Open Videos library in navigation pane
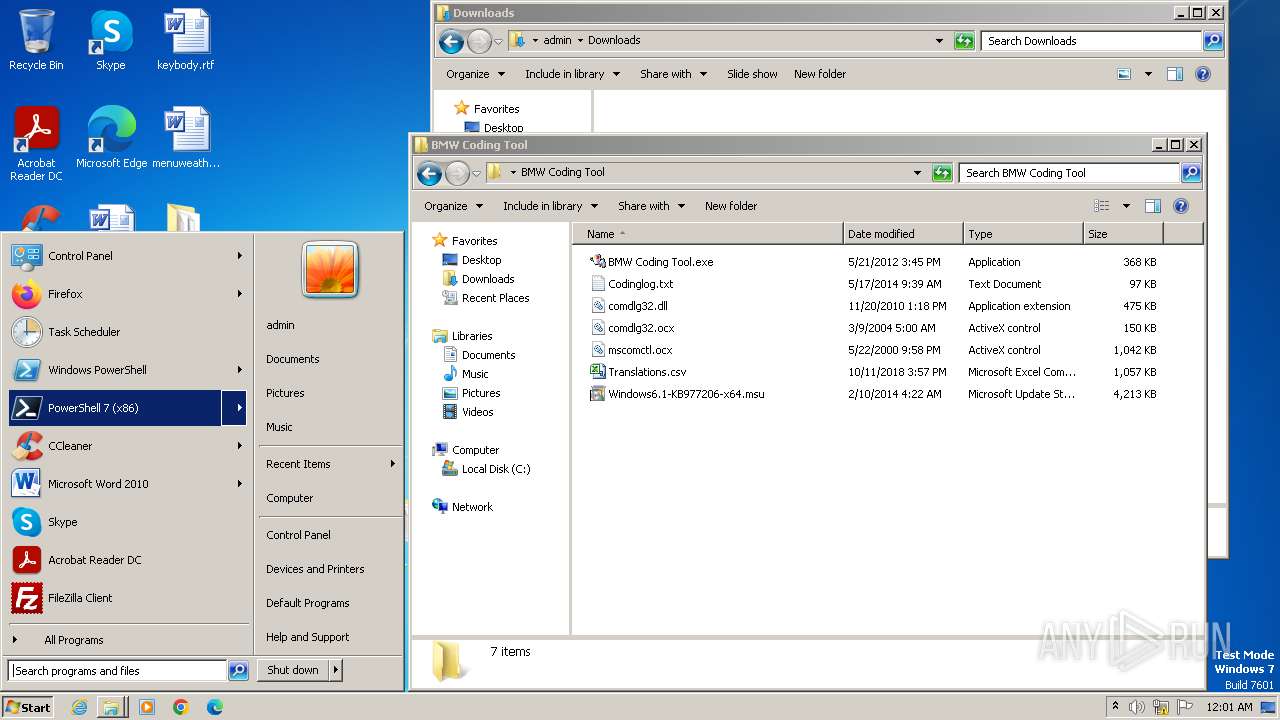This screenshot has width=1280, height=720. [x=477, y=412]
